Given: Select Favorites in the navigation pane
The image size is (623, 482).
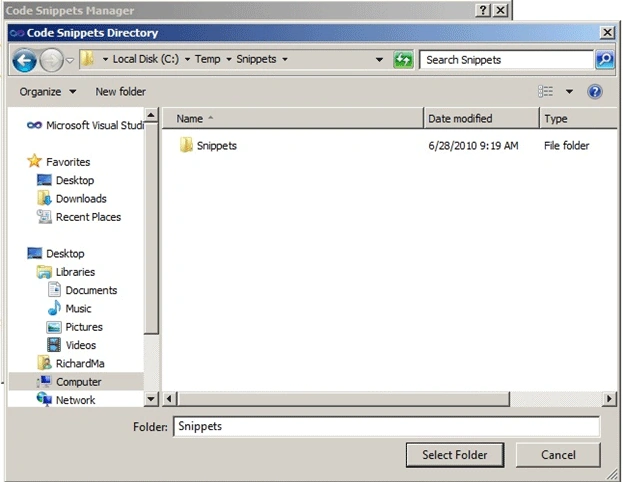Looking at the screenshot, I should [x=68, y=162].
